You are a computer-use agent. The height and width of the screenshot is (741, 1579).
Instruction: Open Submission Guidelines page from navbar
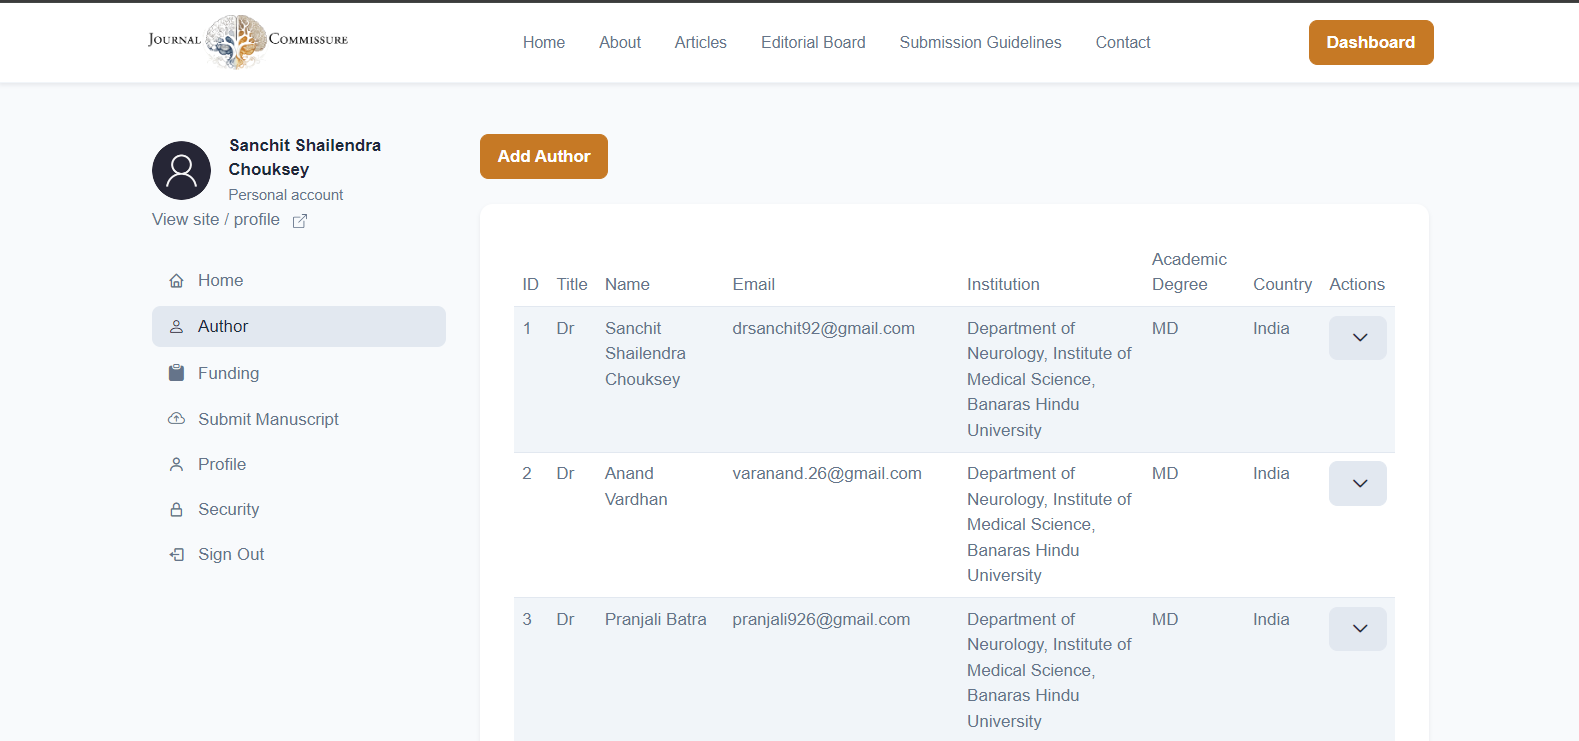980,42
